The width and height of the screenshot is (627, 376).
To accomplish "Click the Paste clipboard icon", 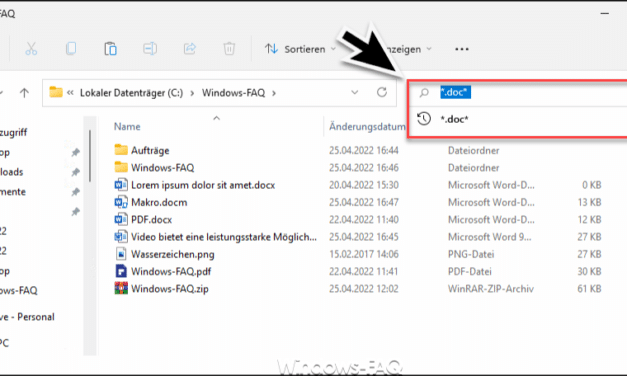I will [110, 49].
